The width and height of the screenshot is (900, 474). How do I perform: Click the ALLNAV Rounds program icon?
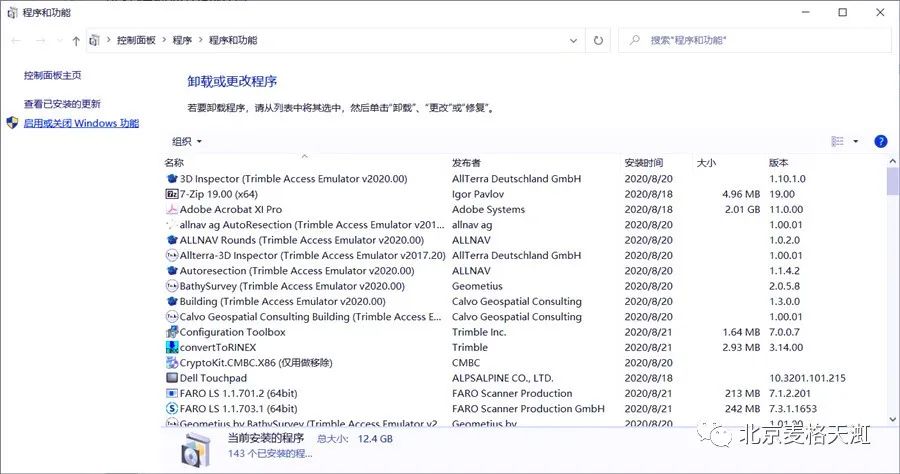point(172,240)
